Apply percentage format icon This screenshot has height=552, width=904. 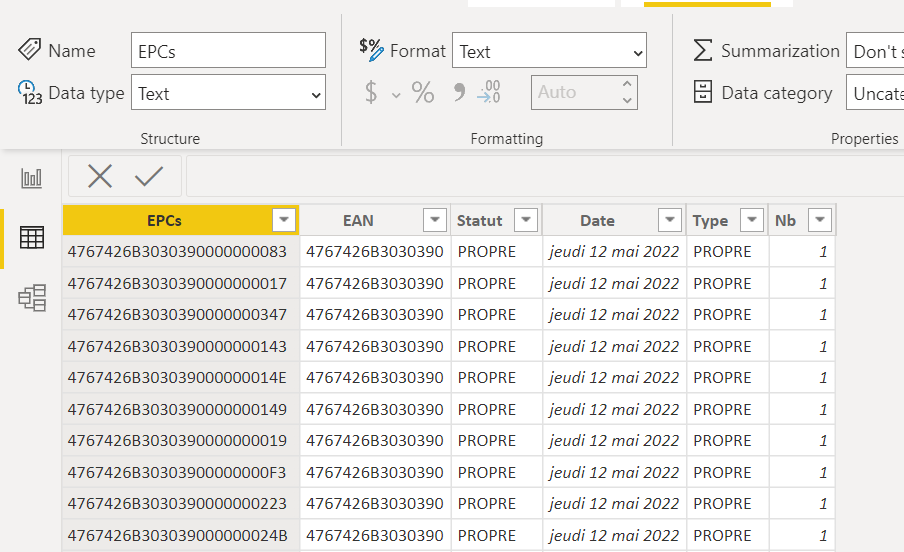(423, 92)
